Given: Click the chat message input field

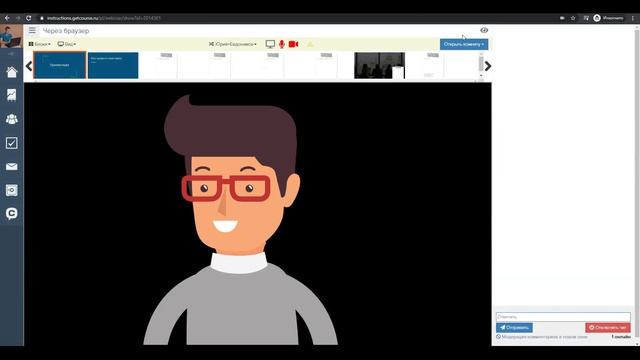Looking at the screenshot, I should coord(563,317).
